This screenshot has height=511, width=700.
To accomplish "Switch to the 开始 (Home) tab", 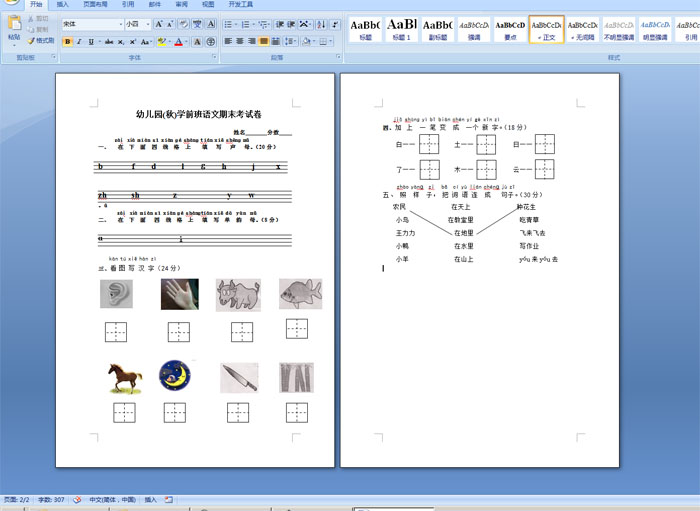I will pos(36,4).
